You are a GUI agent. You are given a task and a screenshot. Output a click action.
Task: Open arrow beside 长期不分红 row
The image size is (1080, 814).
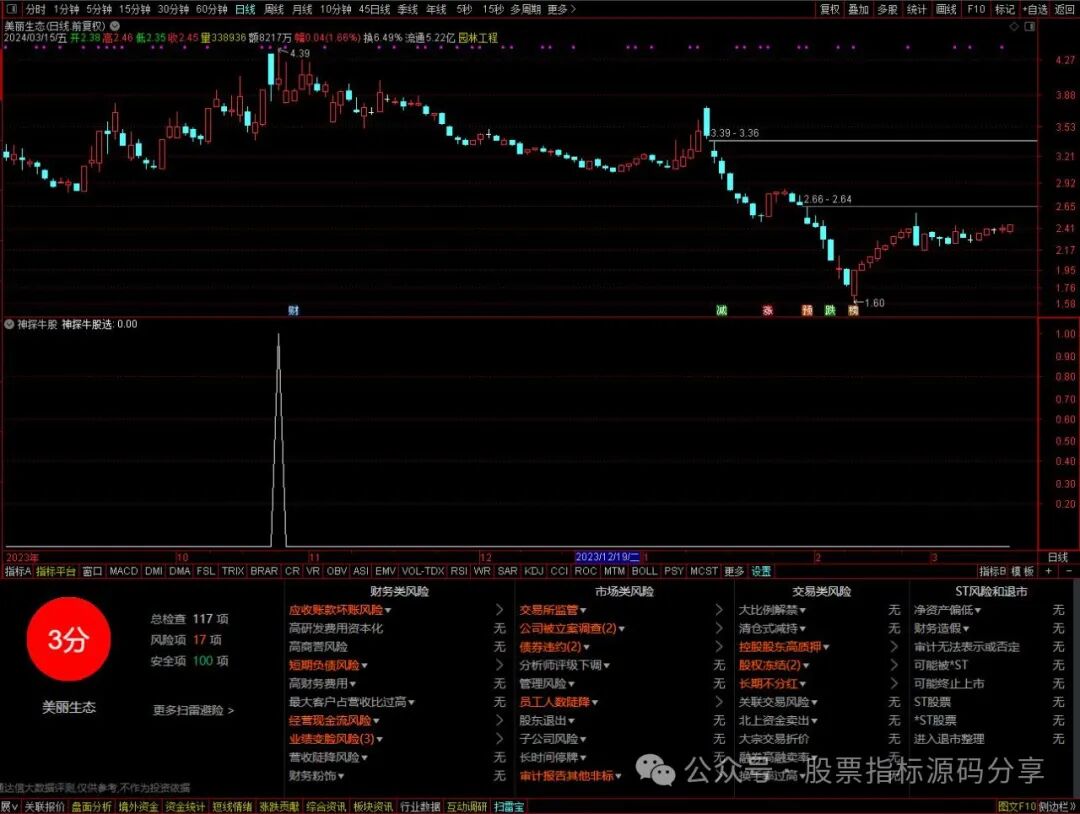(894, 683)
